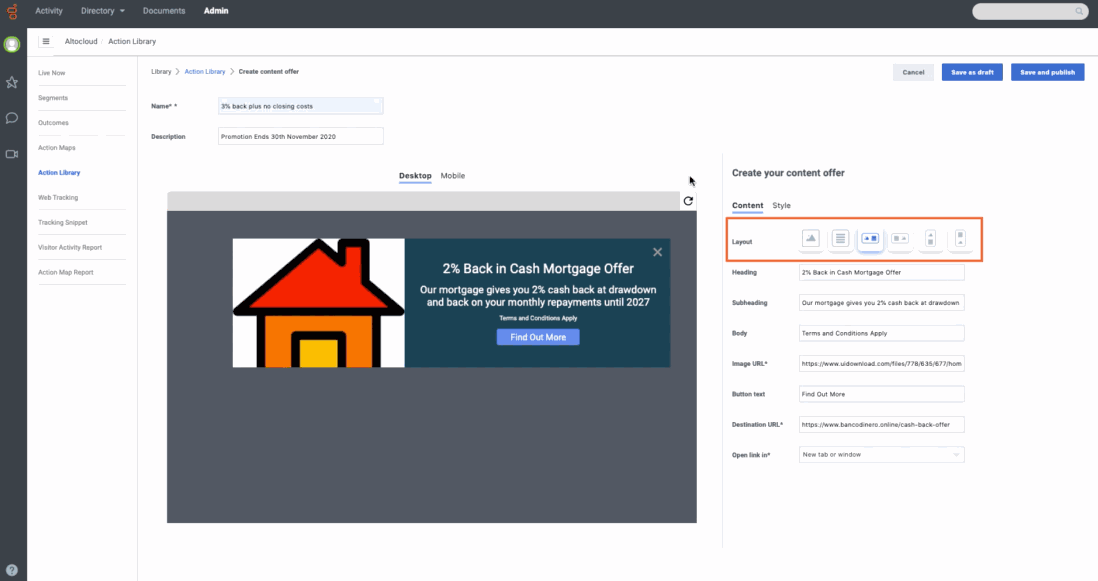Choose image-above-text layout
This screenshot has height=581, width=1098.
click(x=930, y=238)
